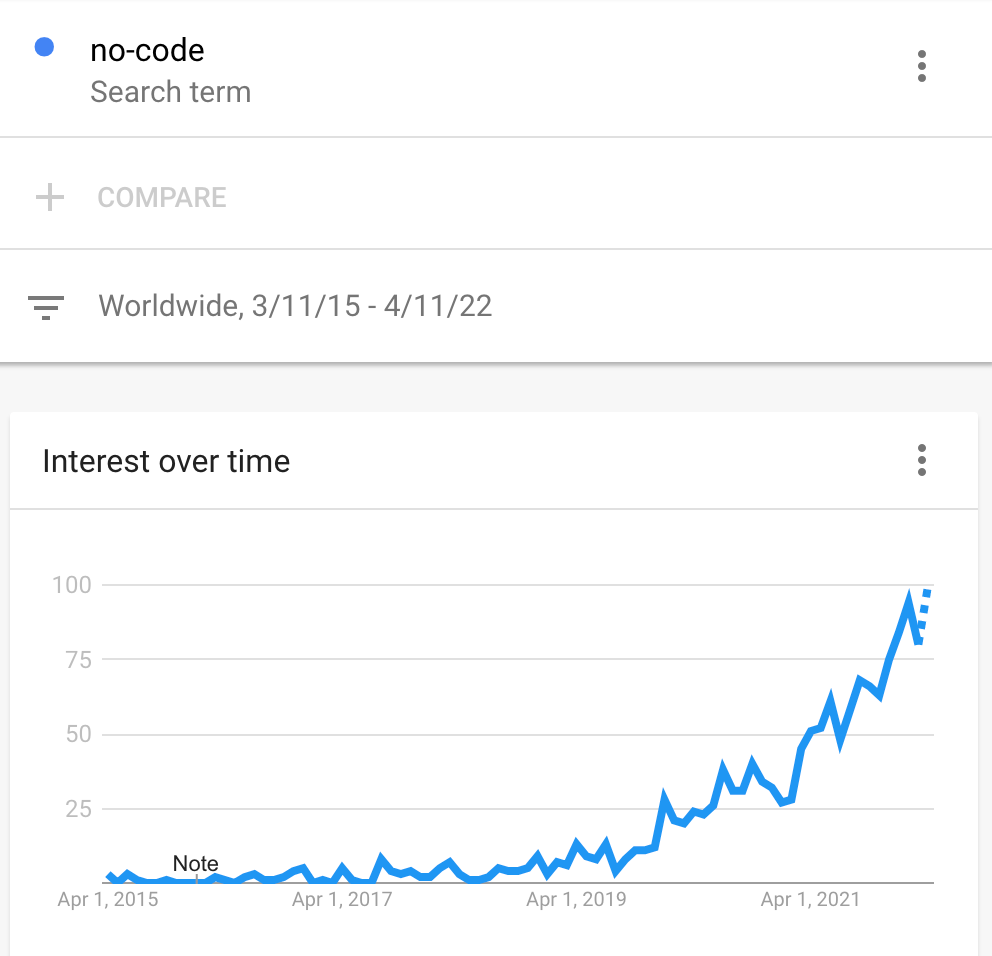Click the plus icon to add comparison
The image size is (992, 956).
click(49, 197)
